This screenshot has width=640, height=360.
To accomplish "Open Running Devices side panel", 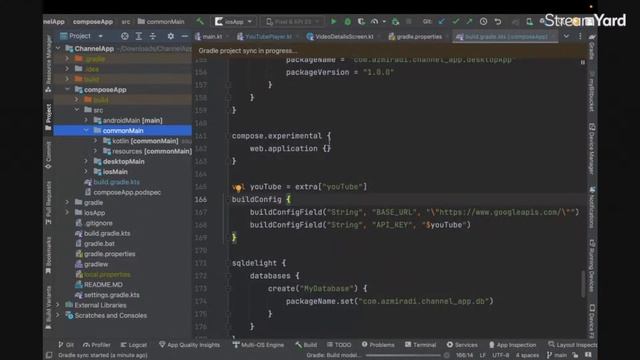I will [x=592, y=265].
